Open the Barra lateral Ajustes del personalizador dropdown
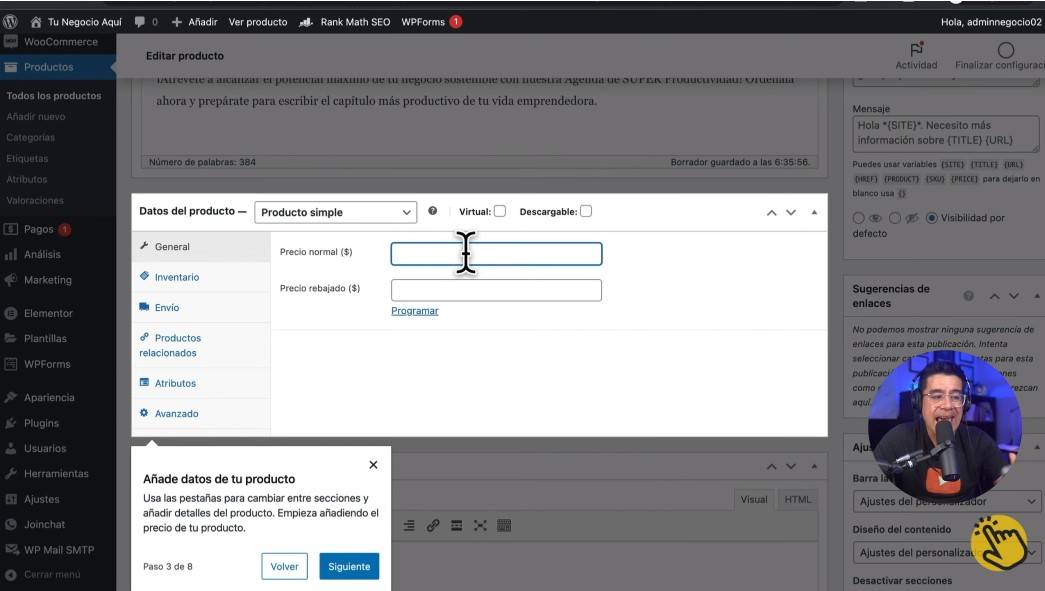This screenshot has width=1045, height=591. tap(946, 501)
